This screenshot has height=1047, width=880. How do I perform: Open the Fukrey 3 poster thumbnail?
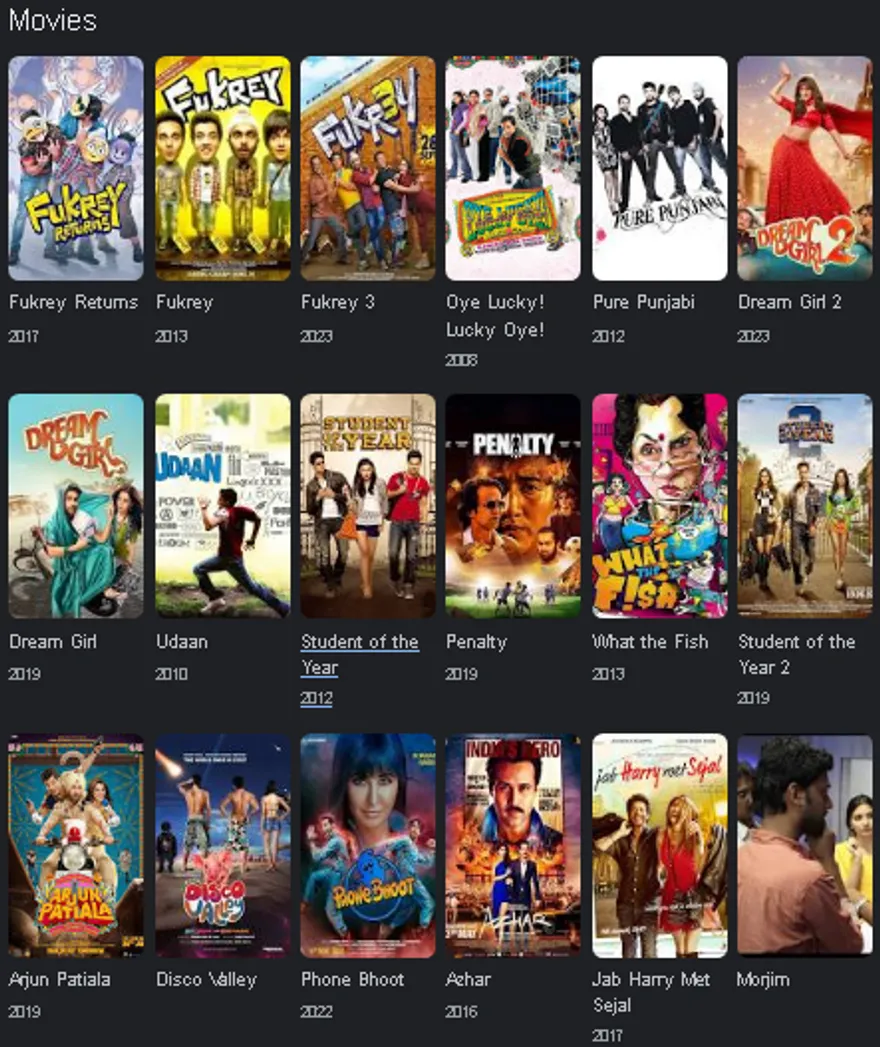click(x=367, y=168)
